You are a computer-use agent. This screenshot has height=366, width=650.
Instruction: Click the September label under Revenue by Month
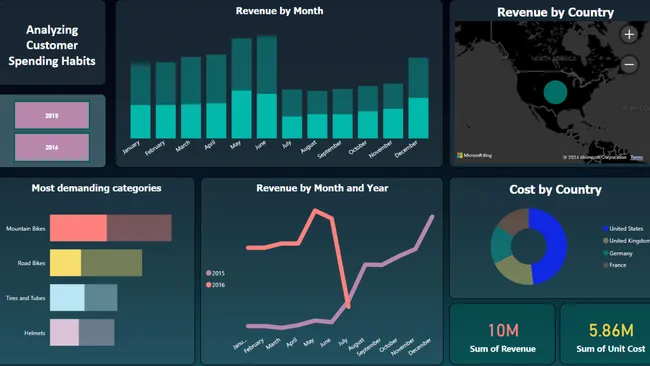tap(330, 150)
